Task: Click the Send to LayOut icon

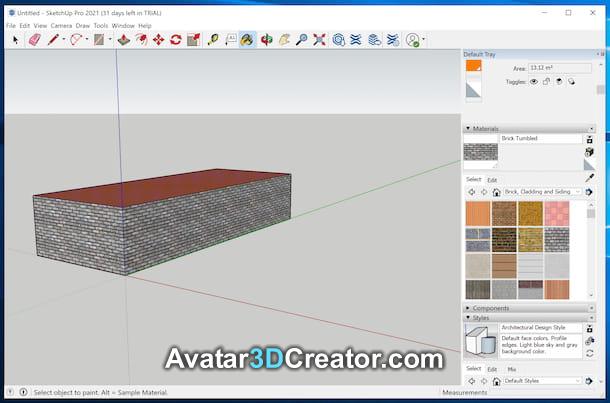Action: [x=374, y=40]
